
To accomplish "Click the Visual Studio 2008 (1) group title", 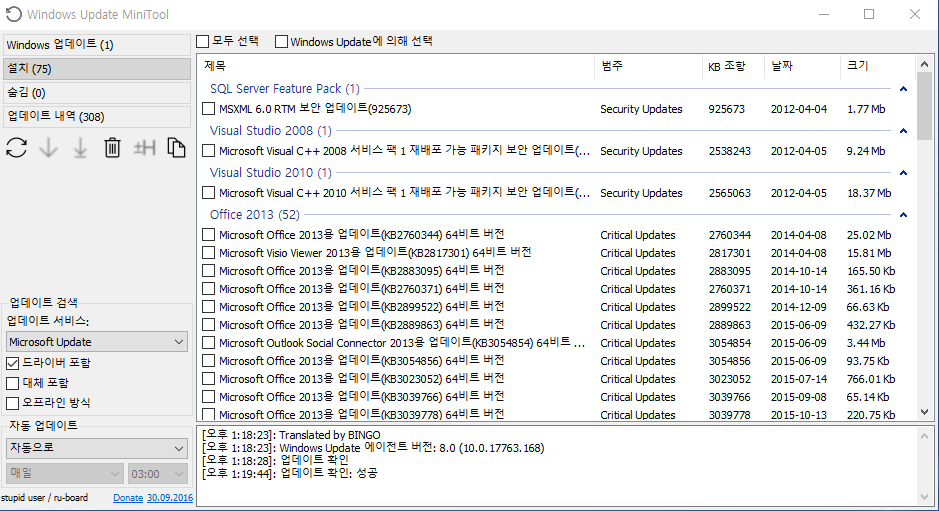I will 271,131.
